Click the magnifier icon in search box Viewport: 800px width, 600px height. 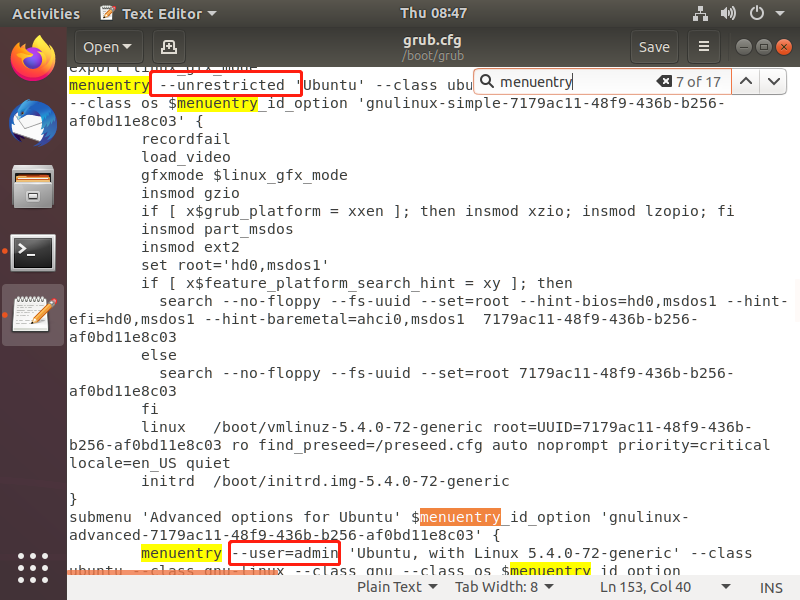pyautogui.click(x=487, y=81)
